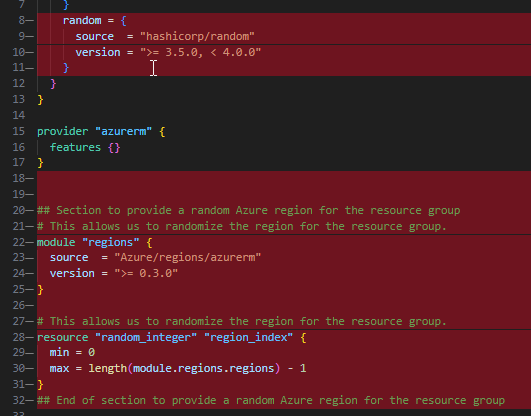Screen dimensions: 531x416
Task: Click the provider "azurerm" keyword line
Action: [101, 131]
